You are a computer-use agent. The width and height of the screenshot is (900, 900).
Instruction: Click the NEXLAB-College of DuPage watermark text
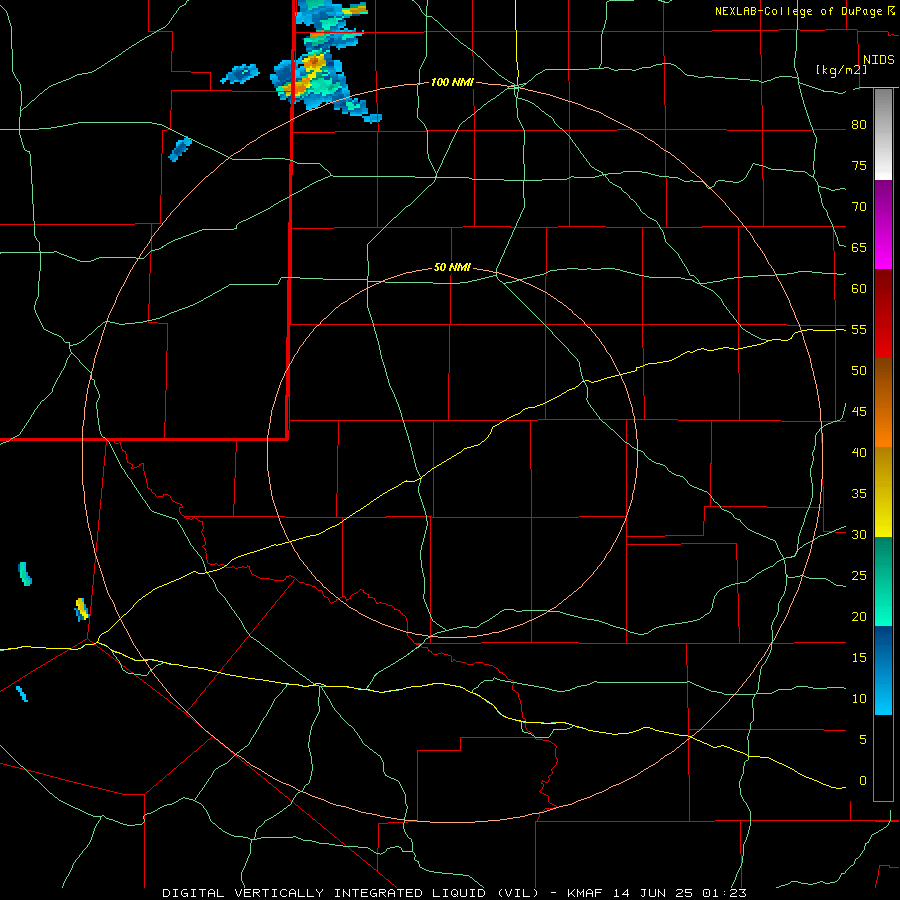(805, 11)
